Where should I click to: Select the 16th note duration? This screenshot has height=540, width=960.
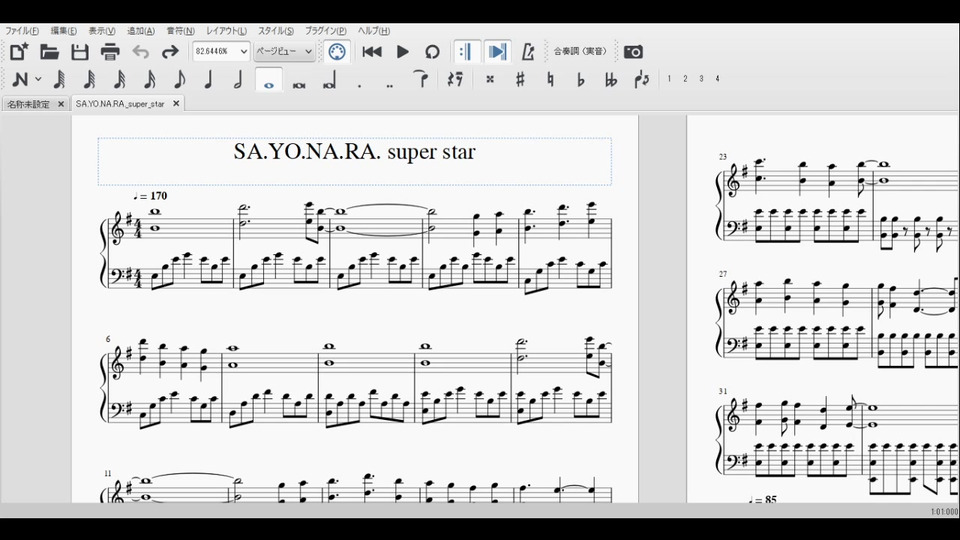click(149, 79)
